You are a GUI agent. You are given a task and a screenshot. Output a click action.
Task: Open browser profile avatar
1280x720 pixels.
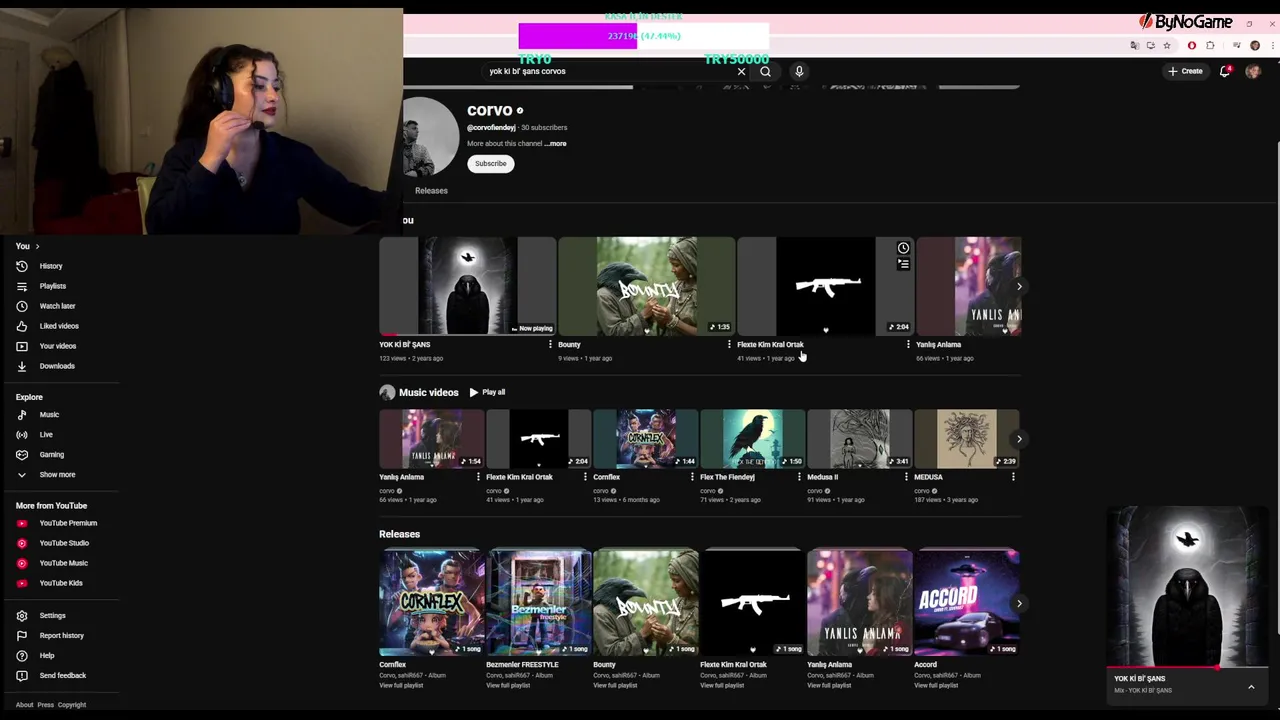(1255, 45)
